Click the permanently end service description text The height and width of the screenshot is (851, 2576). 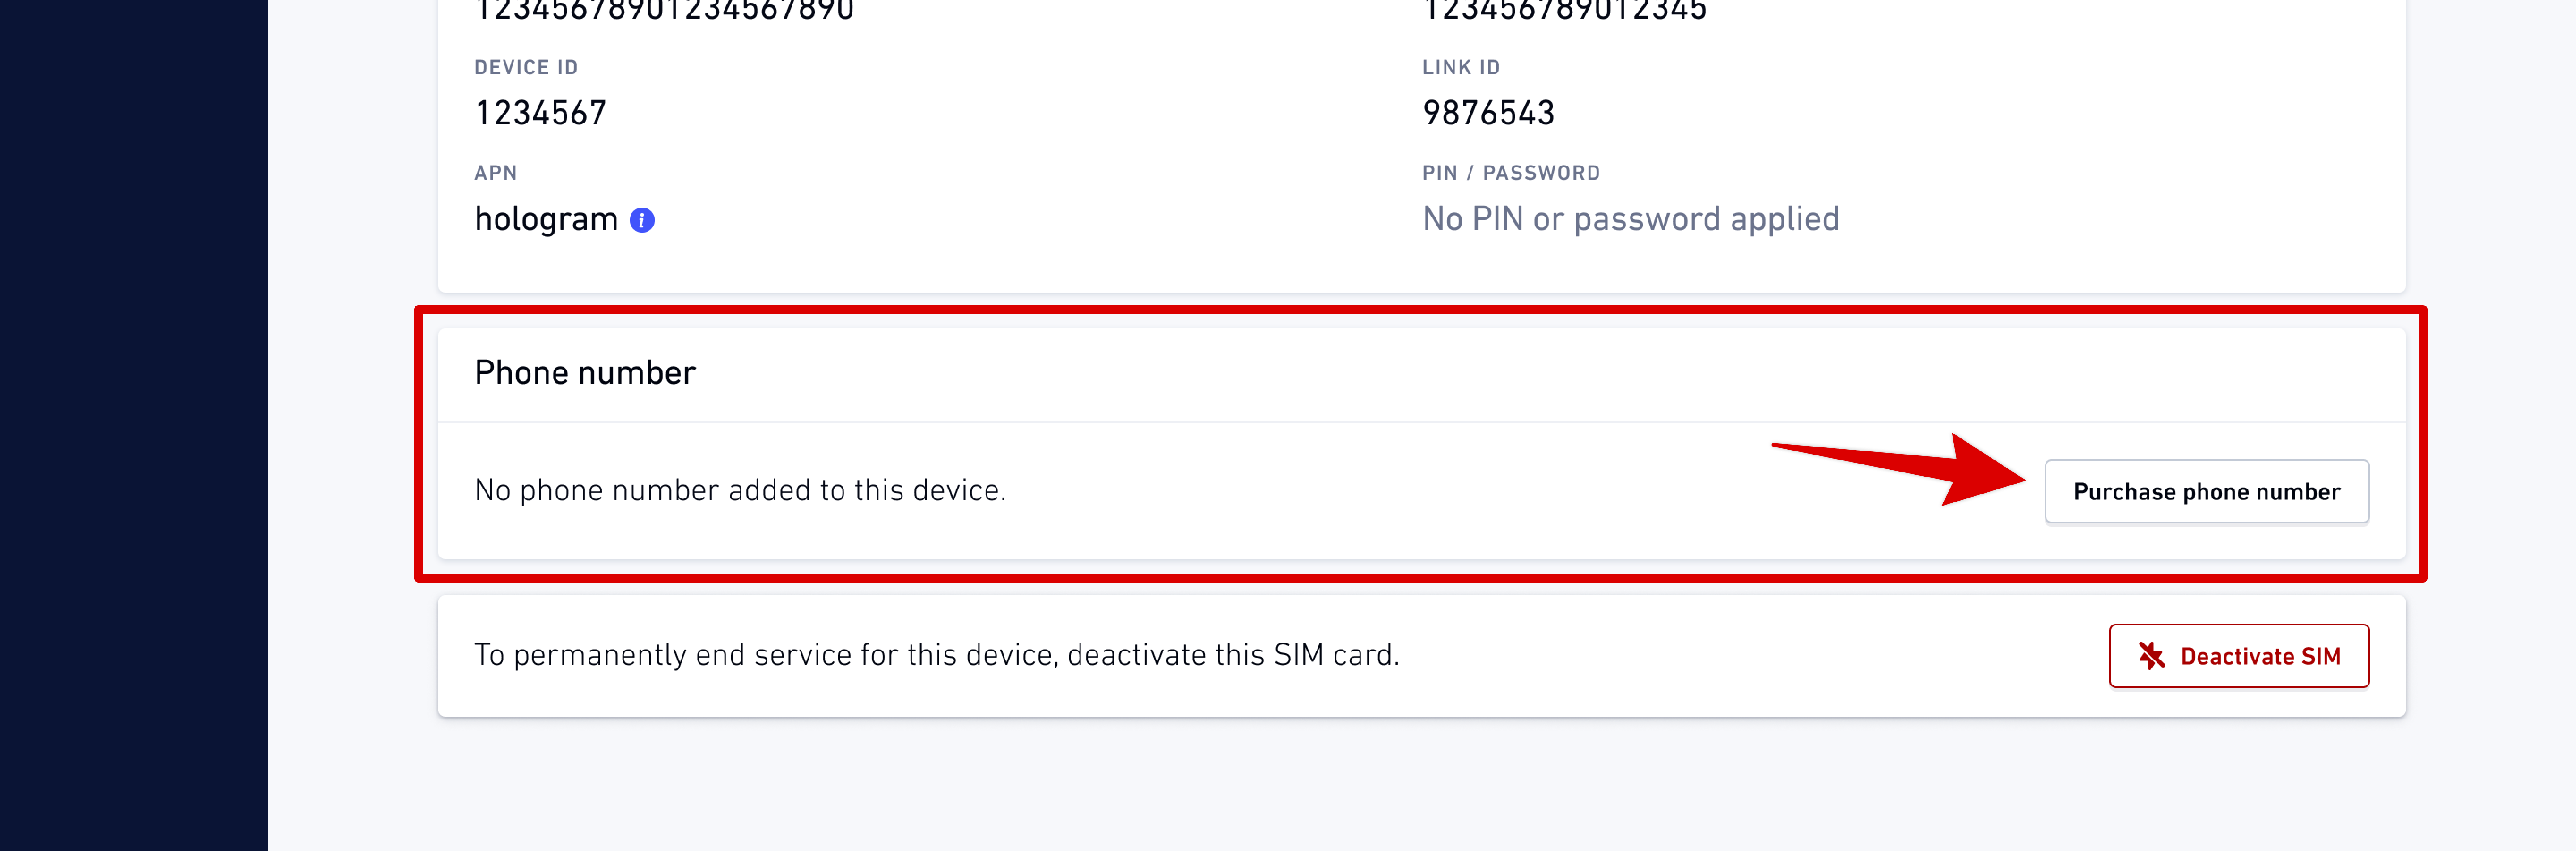(x=936, y=655)
